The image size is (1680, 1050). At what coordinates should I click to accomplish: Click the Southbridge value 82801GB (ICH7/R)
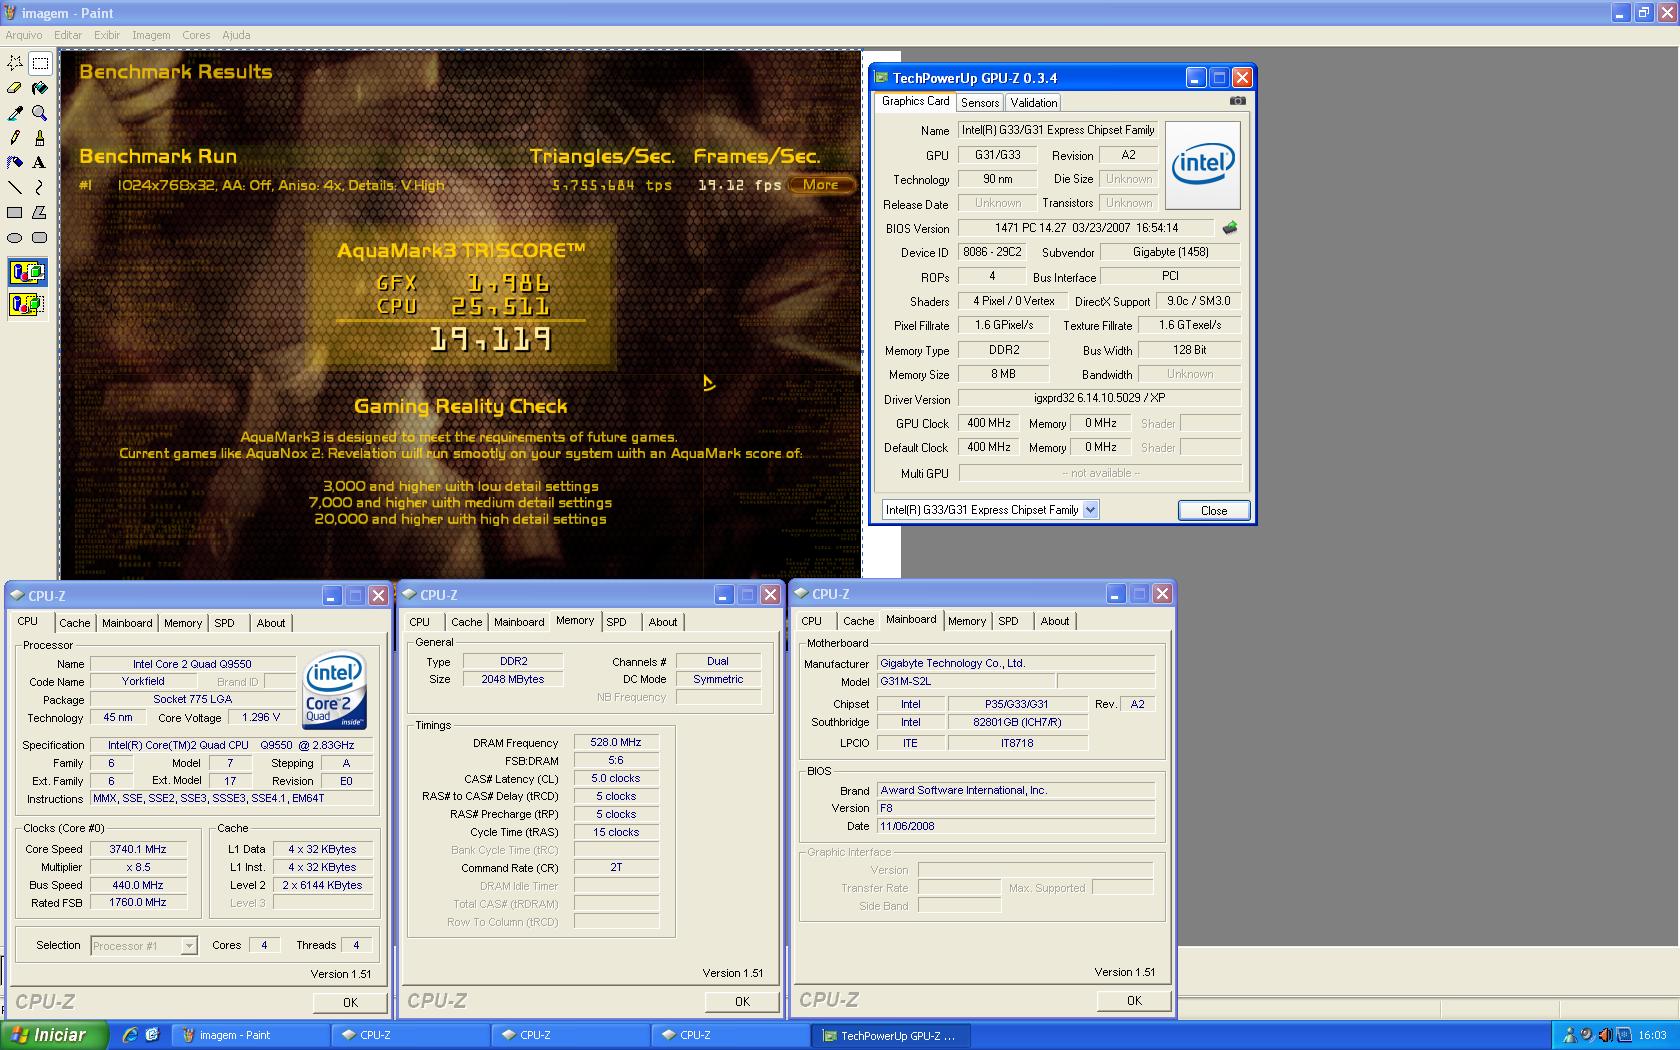pos(1017,722)
